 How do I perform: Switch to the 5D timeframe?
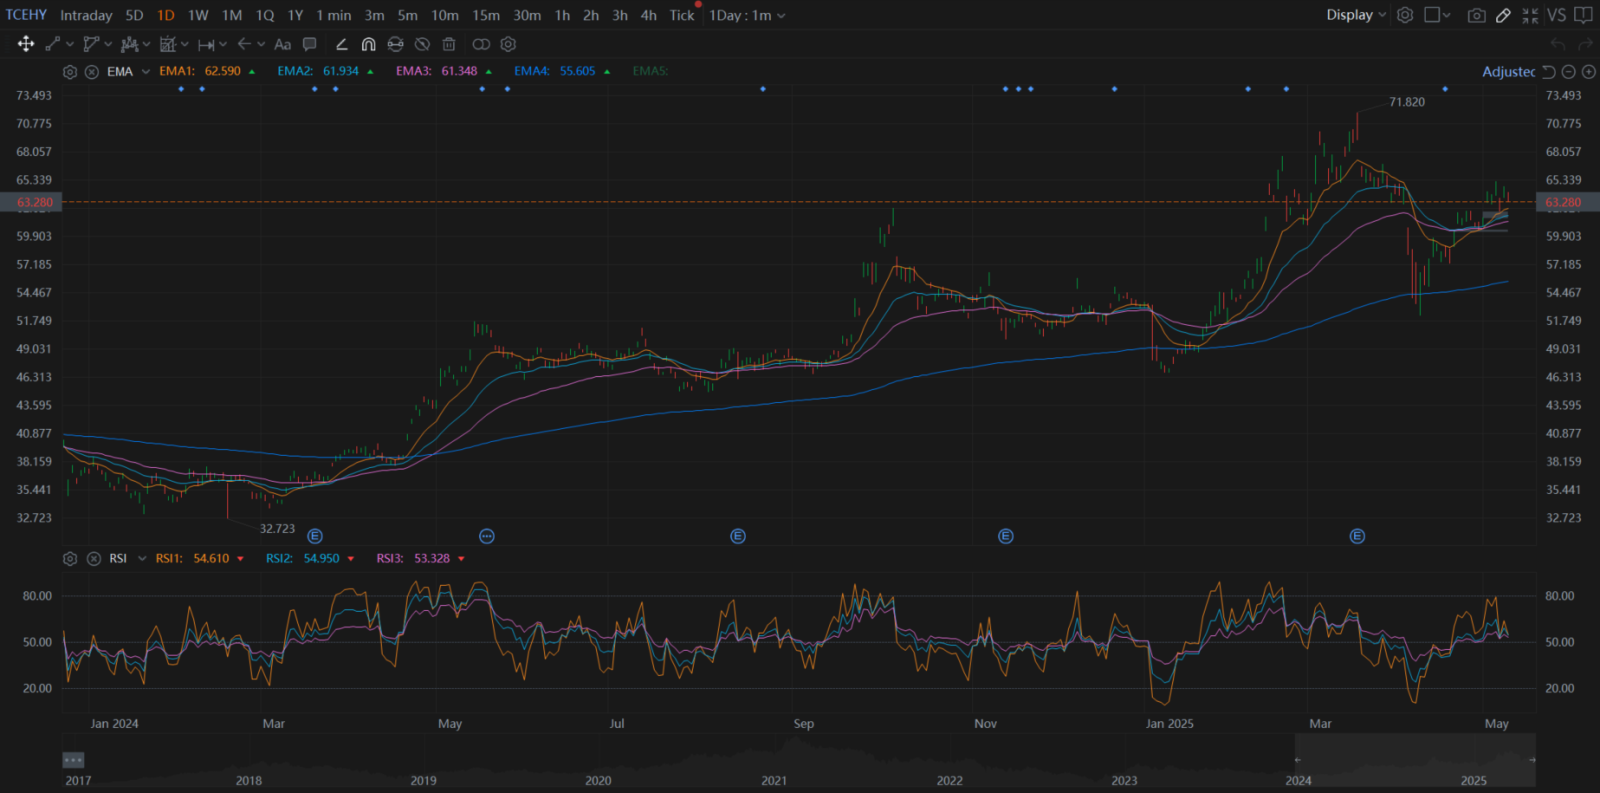pos(134,15)
